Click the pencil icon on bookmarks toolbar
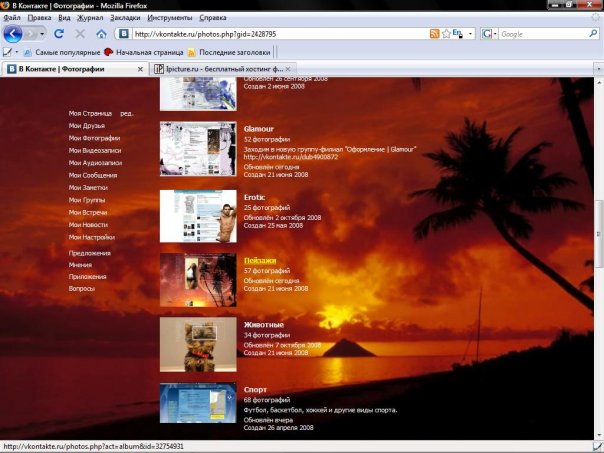 [7, 52]
